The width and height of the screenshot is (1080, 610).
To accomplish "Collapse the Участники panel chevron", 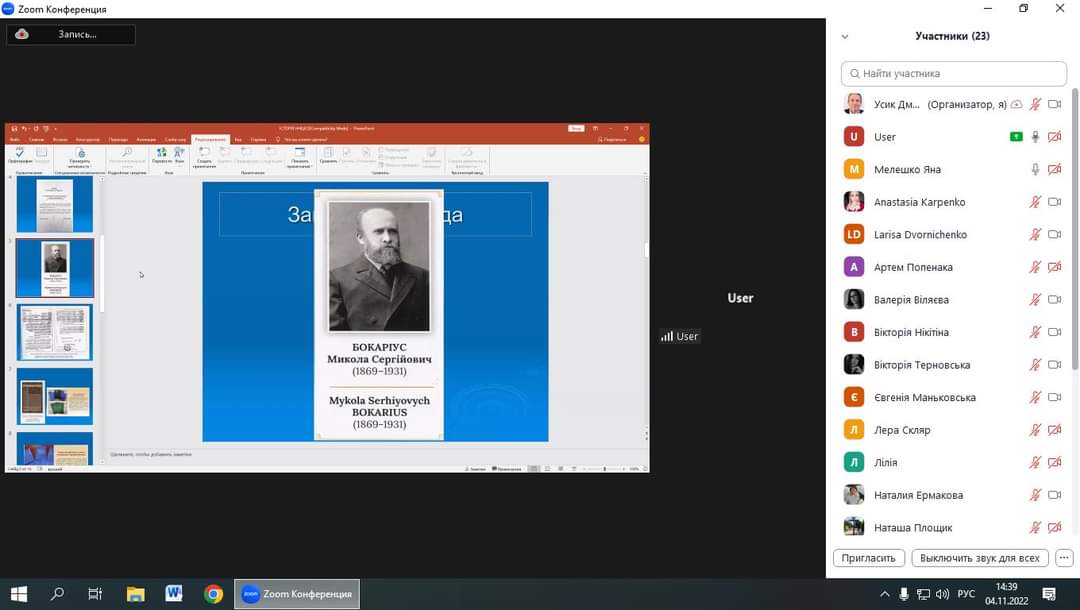I will 845,36.
